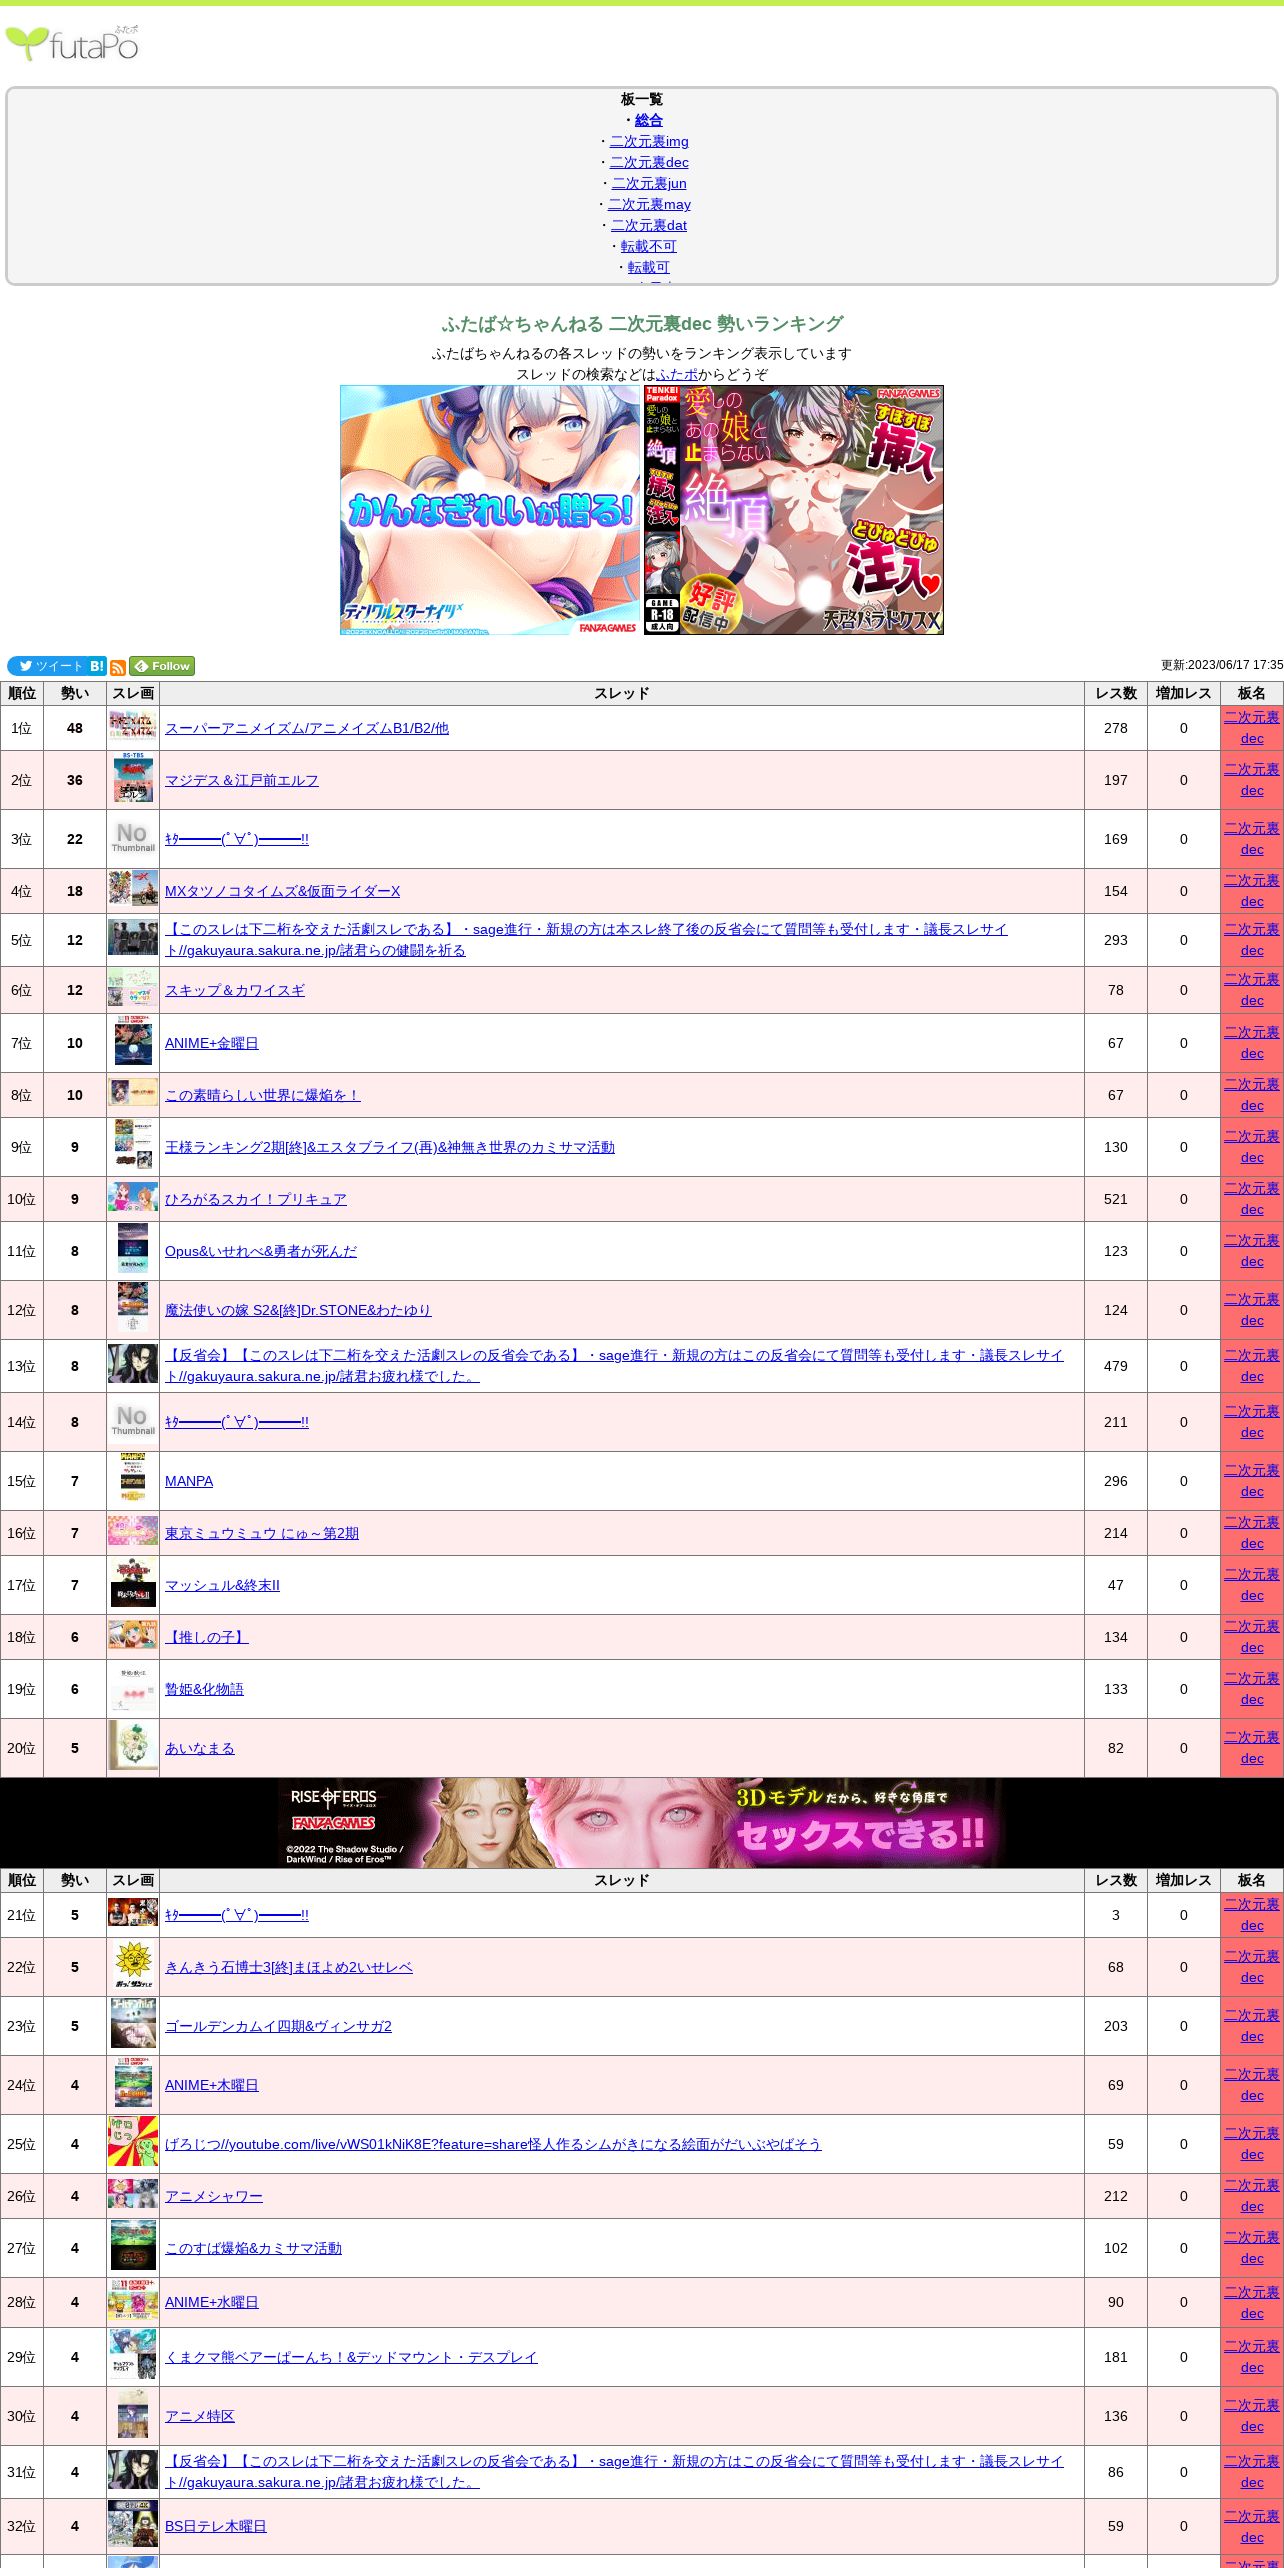Open the Opus&いせれべ&勇者が死んだ thread
The height and width of the screenshot is (2568, 1284).
pos(261,1251)
